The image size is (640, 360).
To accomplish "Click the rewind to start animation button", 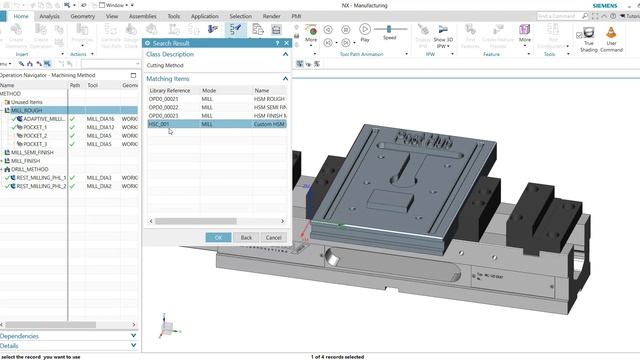I will [x=328, y=42].
